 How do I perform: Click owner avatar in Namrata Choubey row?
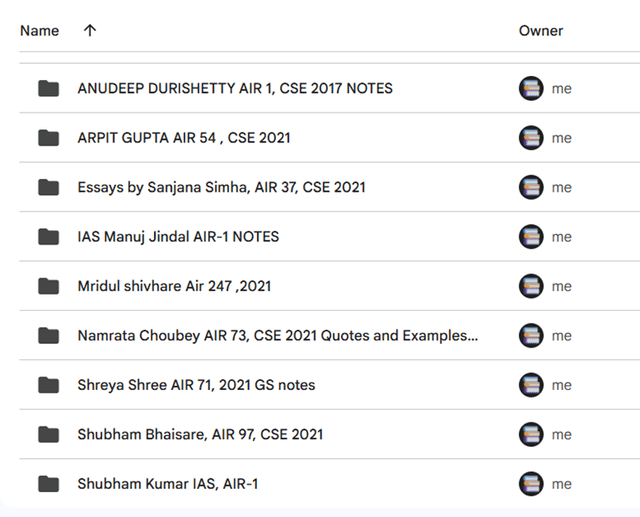(531, 336)
